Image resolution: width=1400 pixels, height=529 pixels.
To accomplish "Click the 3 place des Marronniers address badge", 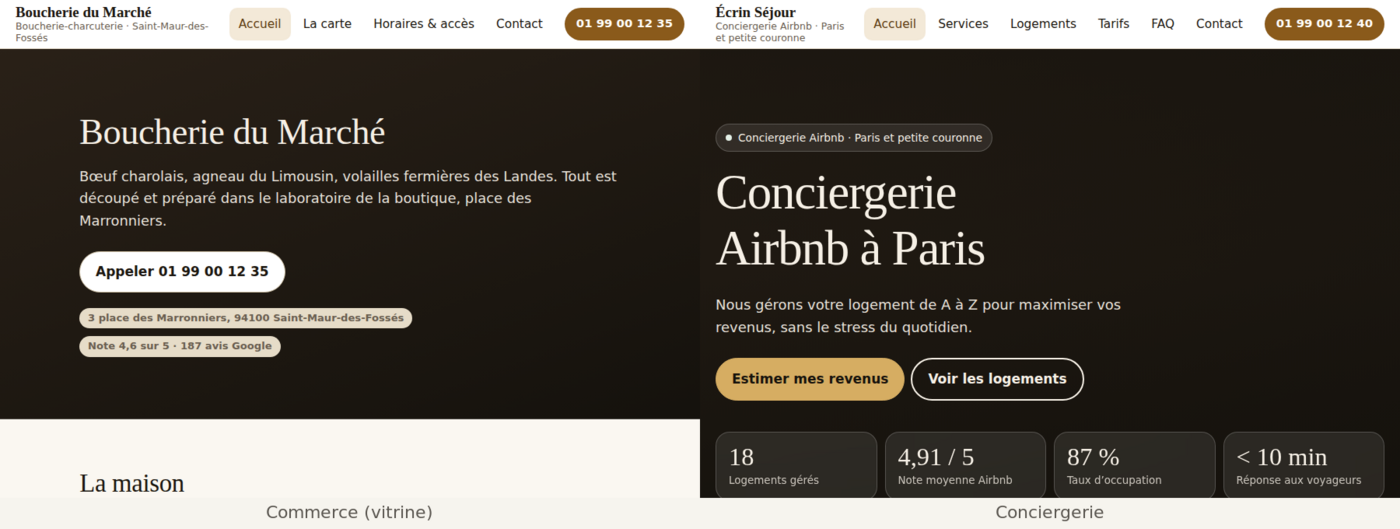I will click(x=246, y=318).
